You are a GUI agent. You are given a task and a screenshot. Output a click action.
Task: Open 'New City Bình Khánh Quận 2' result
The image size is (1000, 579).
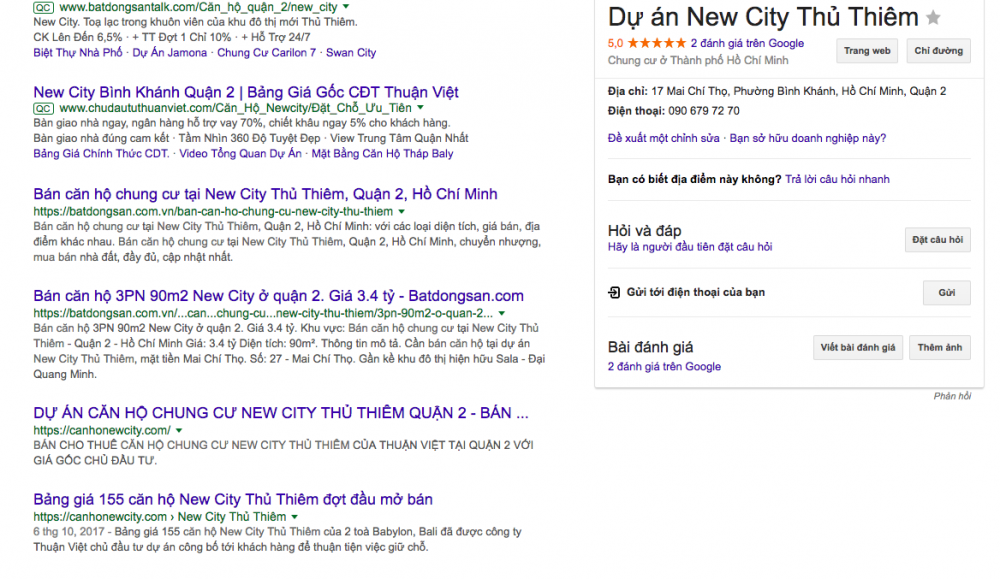pos(246,92)
